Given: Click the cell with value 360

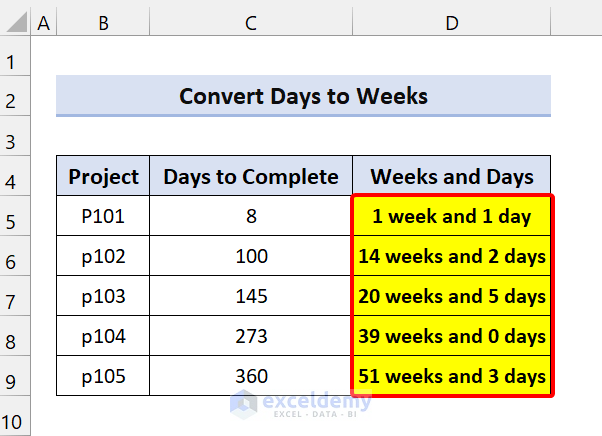Looking at the screenshot, I should coord(251,376).
